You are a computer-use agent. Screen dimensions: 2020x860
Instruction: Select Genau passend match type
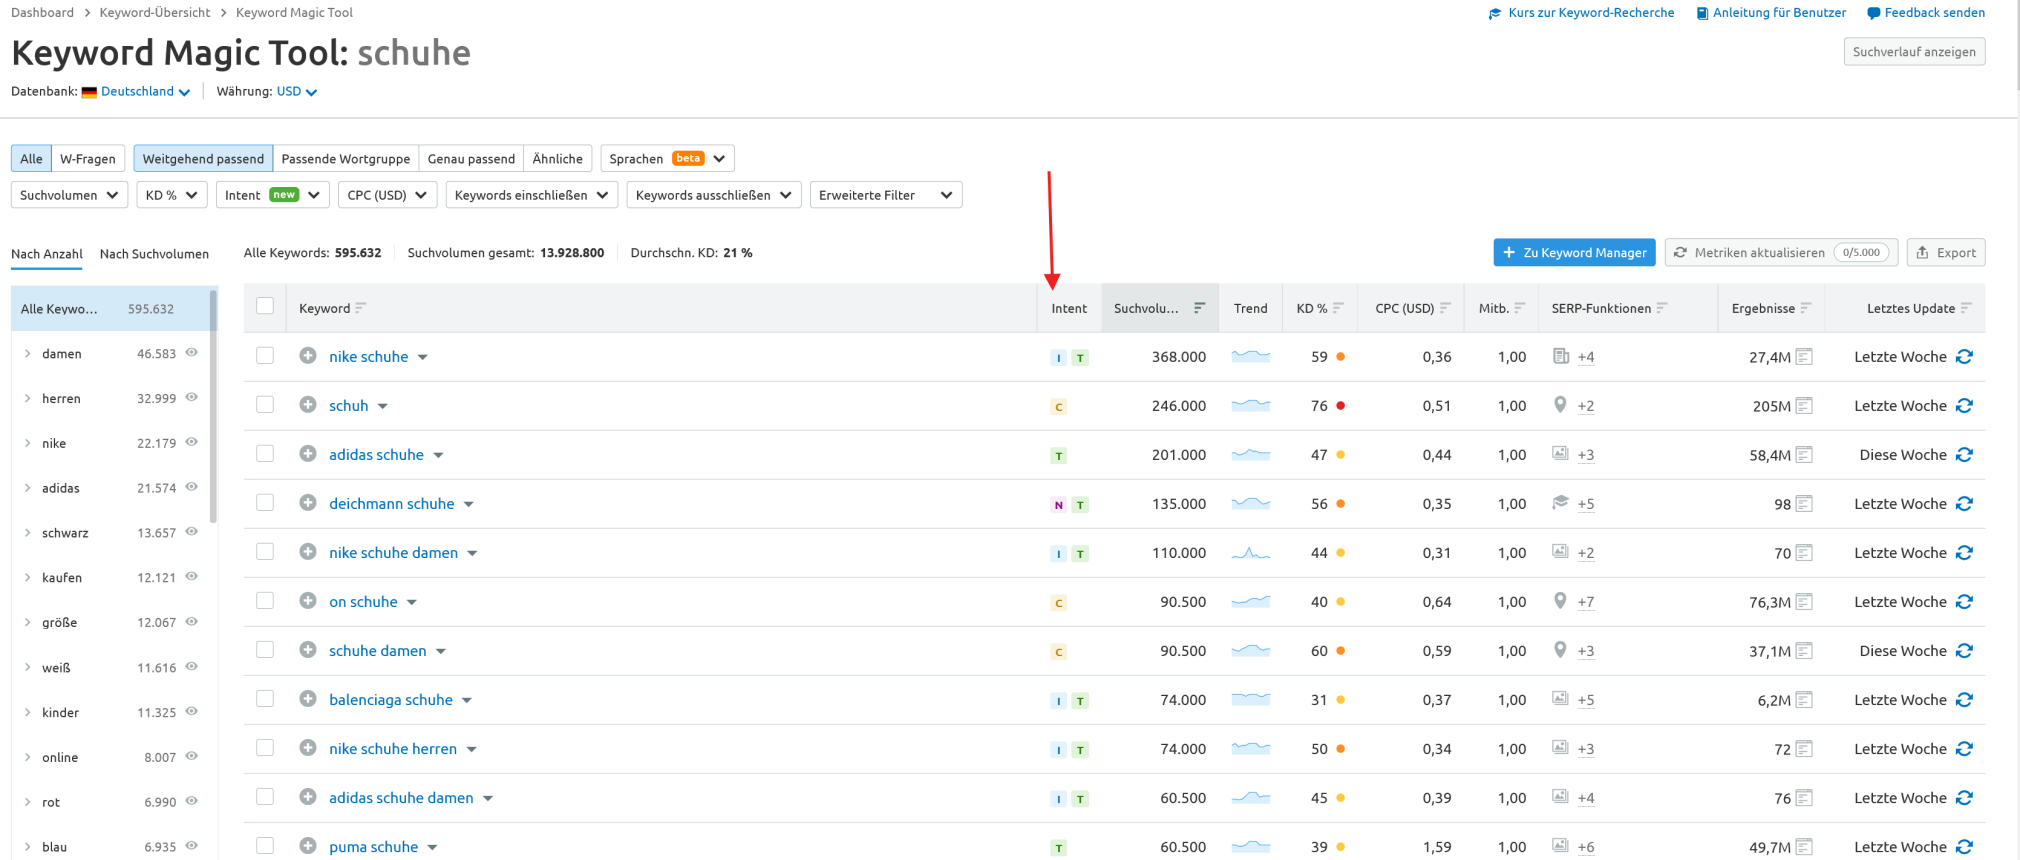tap(471, 158)
